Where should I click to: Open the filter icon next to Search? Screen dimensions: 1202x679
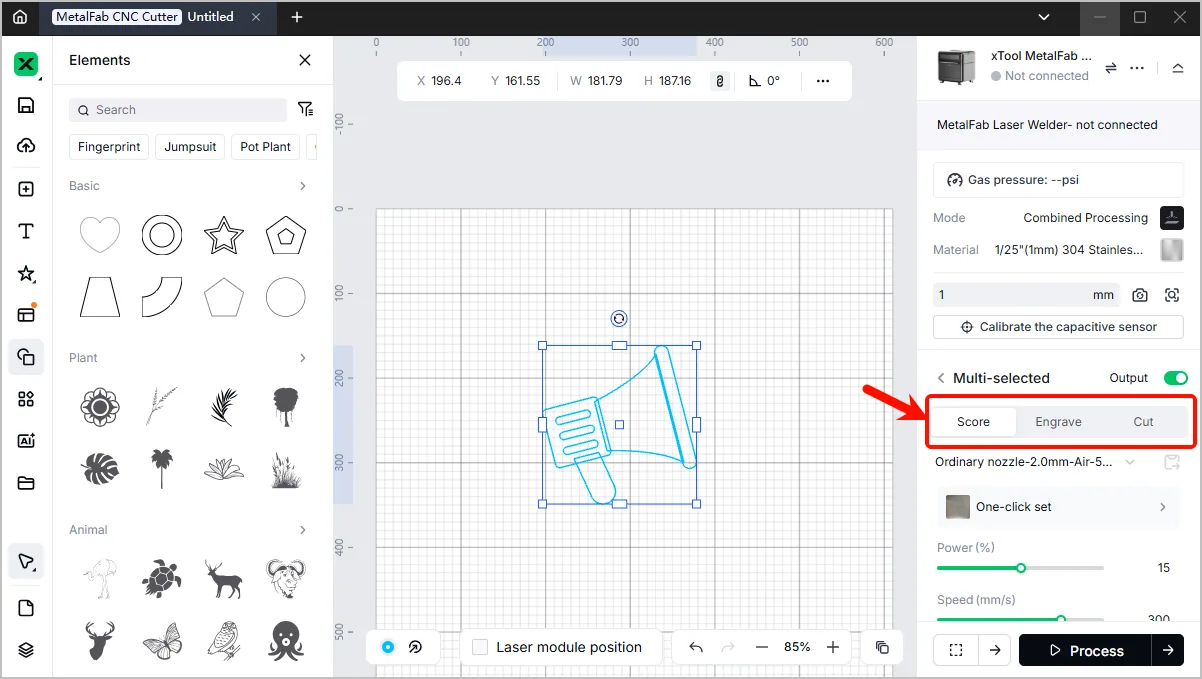coord(306,109)
